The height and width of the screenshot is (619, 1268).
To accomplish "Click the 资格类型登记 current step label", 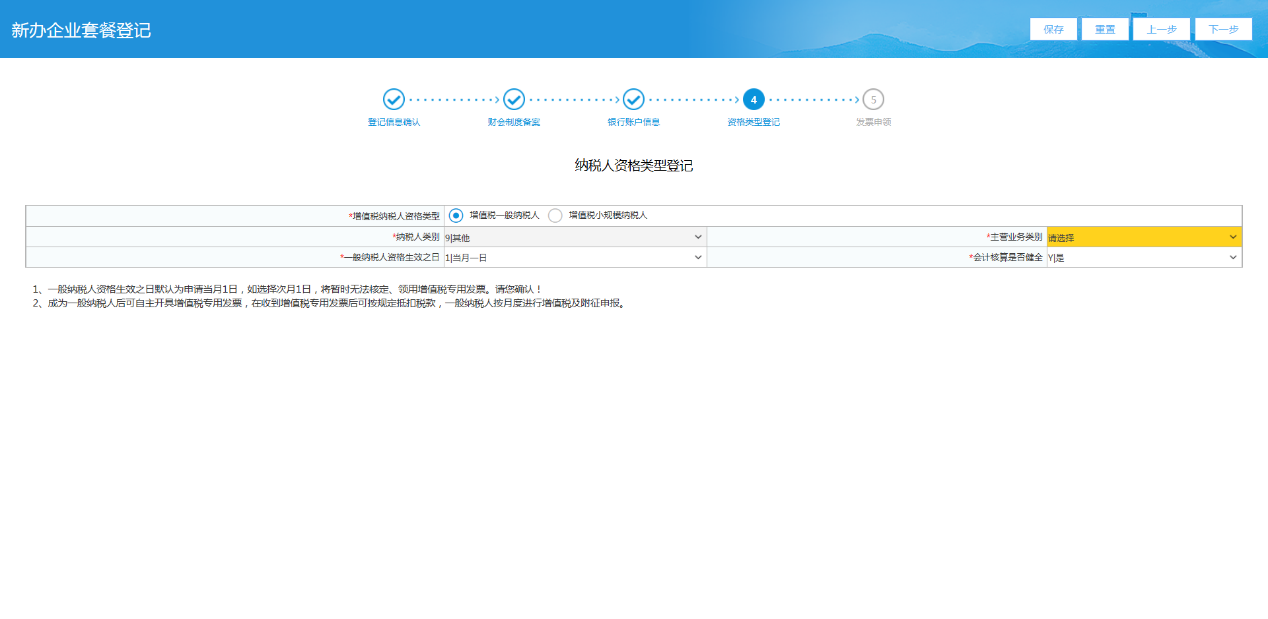I will pyautogui.click(x=754, y=122).
